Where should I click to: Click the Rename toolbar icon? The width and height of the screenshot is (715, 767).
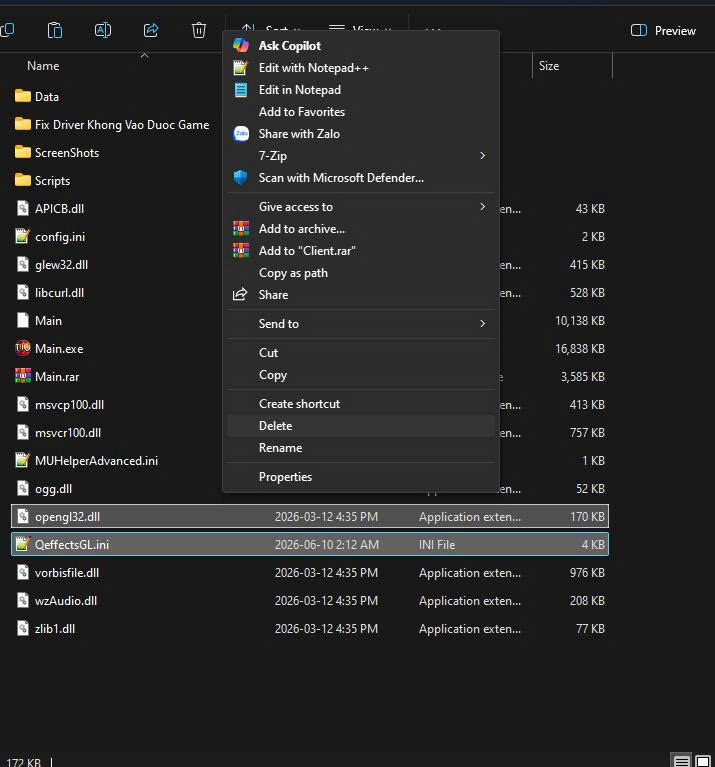click(103, 30)
